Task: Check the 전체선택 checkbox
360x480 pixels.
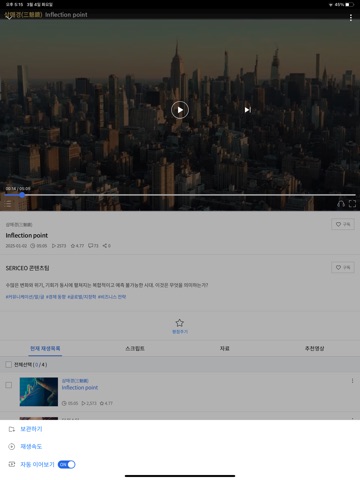Action: pyautogui.click(x=9, y=365)
